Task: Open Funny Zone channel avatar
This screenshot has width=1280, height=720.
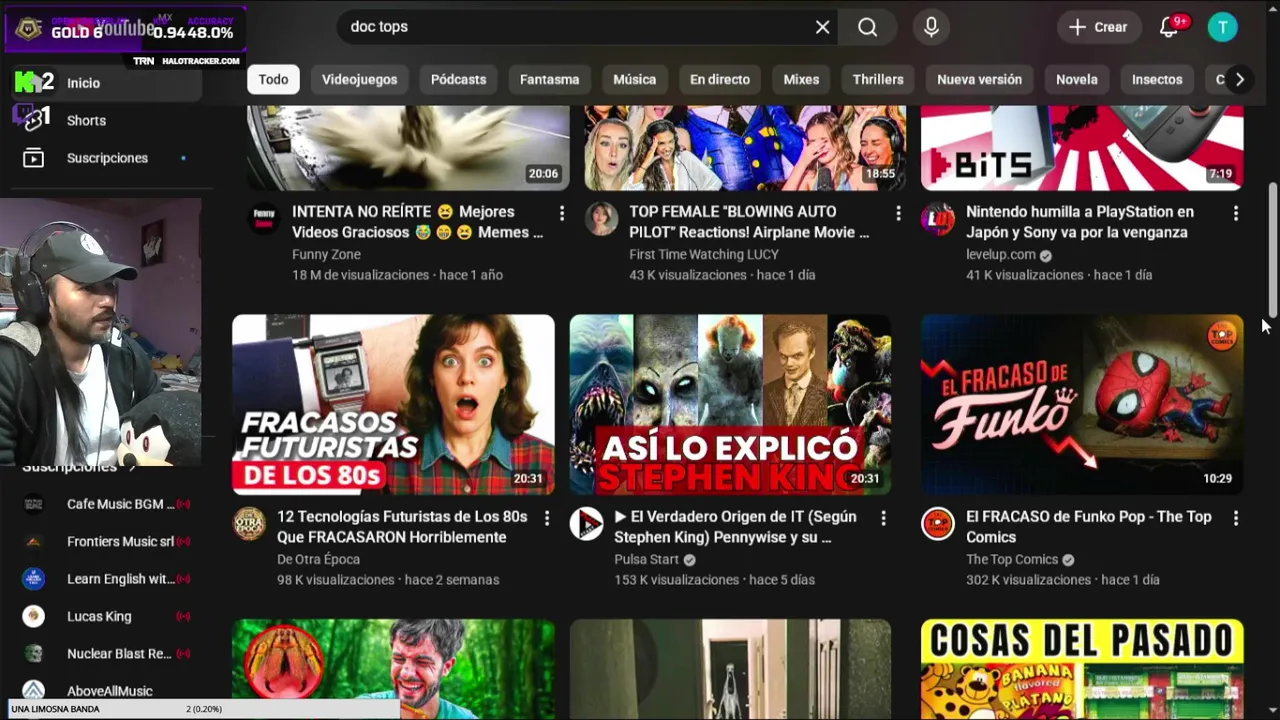Action: click(x=264, y=218)
